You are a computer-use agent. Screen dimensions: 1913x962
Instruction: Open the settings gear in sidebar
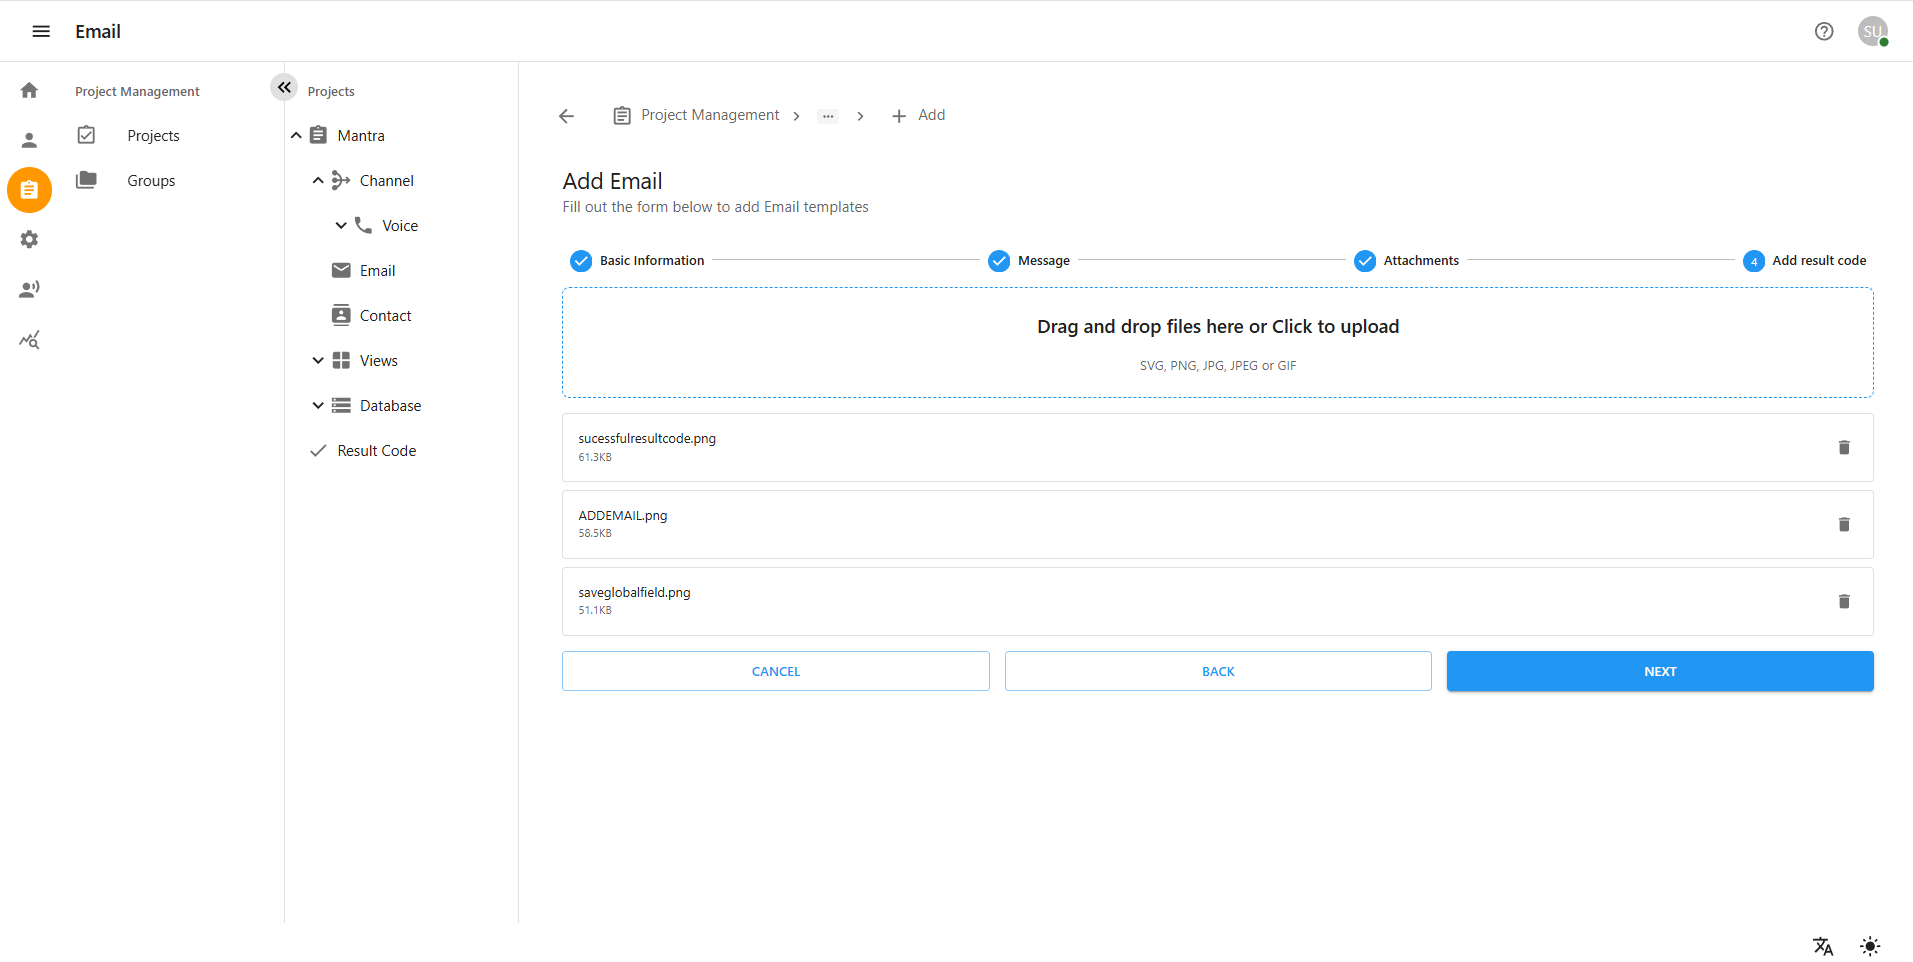coord(29,240)
